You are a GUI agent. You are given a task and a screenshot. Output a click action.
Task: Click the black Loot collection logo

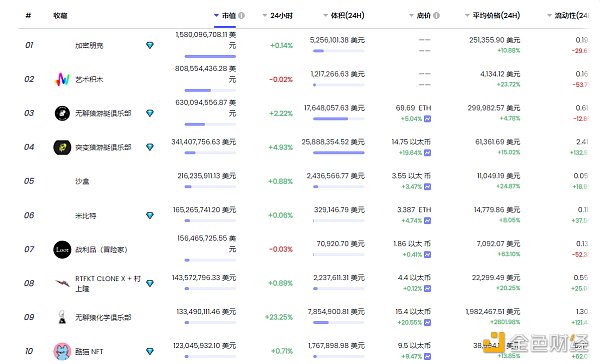pyautogui.click(x=62, y=250)
